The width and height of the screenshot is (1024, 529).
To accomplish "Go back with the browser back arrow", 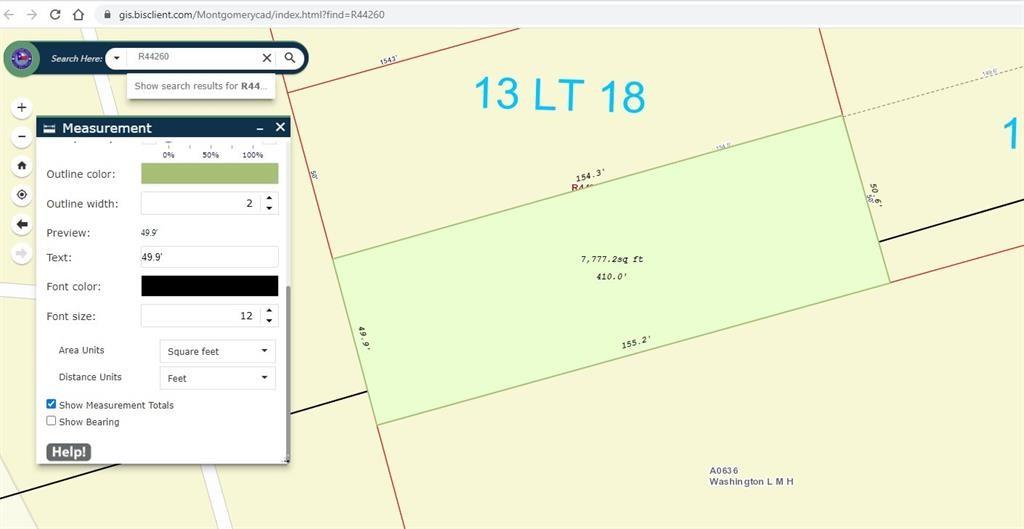I will (x=8, y=14).
